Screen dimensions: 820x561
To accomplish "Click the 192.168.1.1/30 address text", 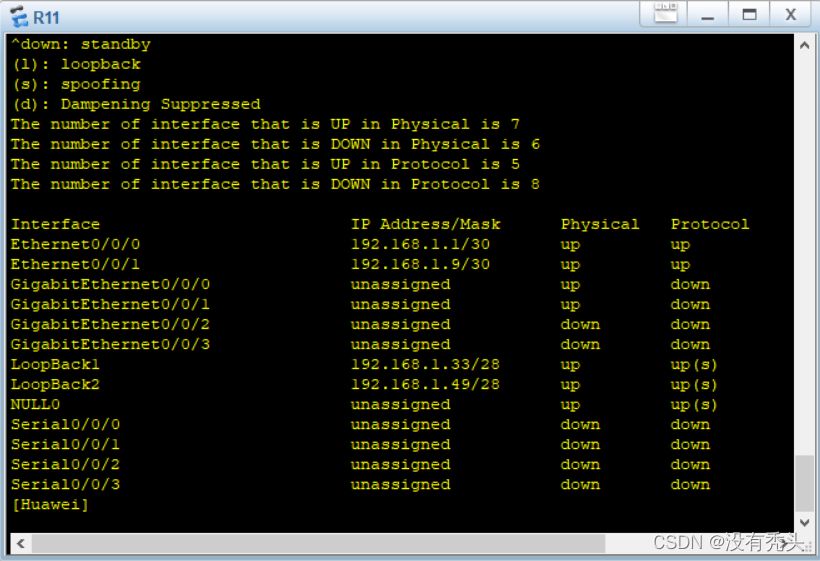I will [420, 244].
